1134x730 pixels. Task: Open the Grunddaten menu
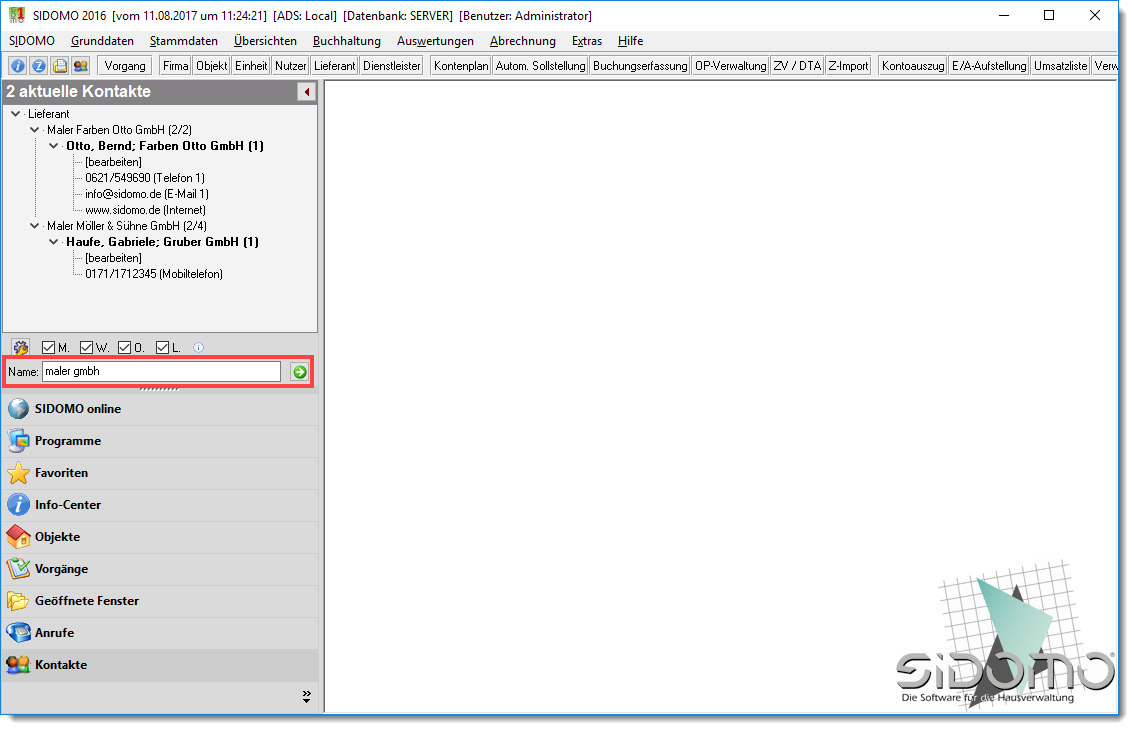pos(102,41)
